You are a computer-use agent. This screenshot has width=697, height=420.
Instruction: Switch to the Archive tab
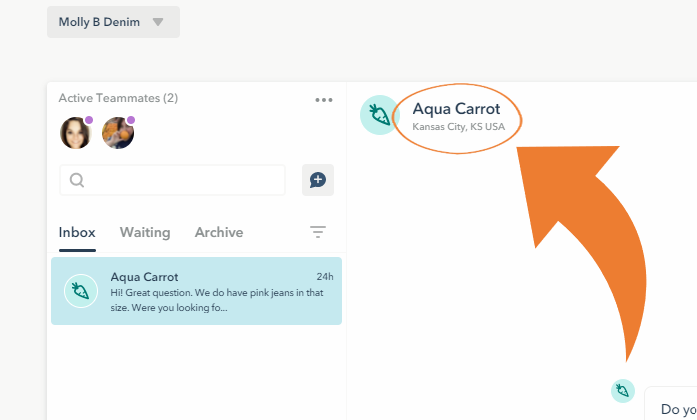(x=219, y=232)
